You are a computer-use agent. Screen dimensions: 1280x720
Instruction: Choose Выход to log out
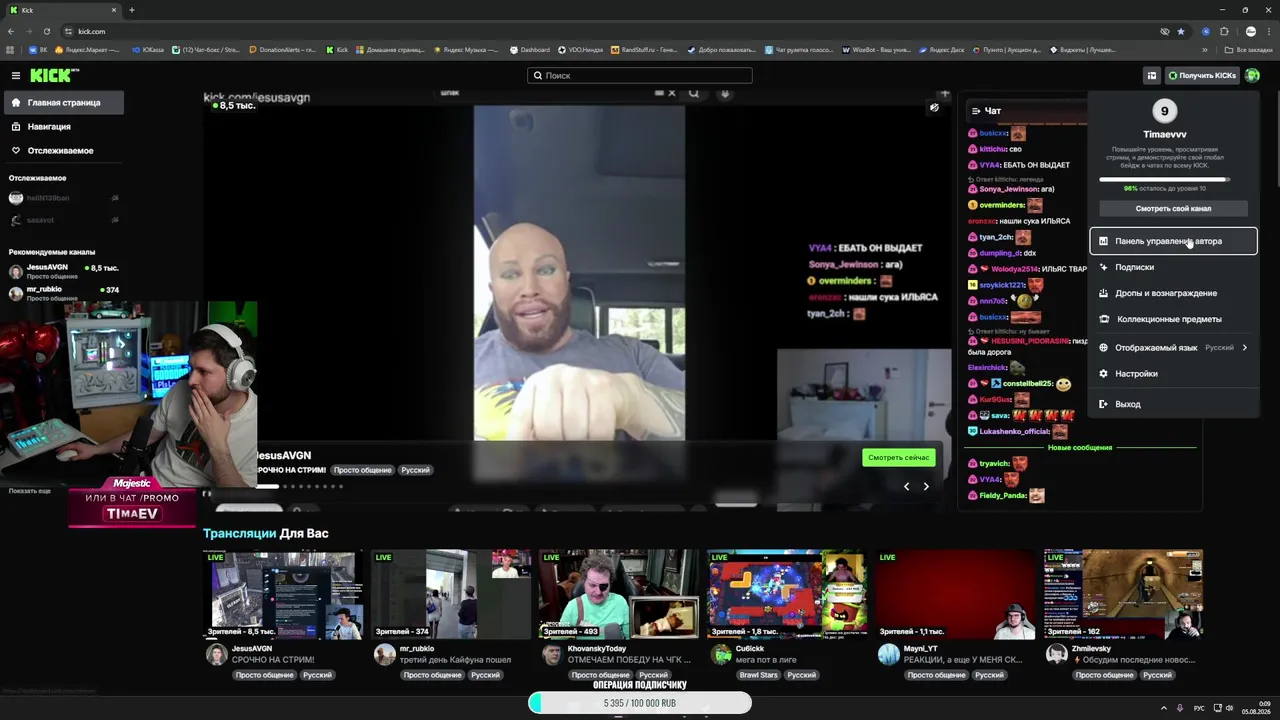point(1173,404)
